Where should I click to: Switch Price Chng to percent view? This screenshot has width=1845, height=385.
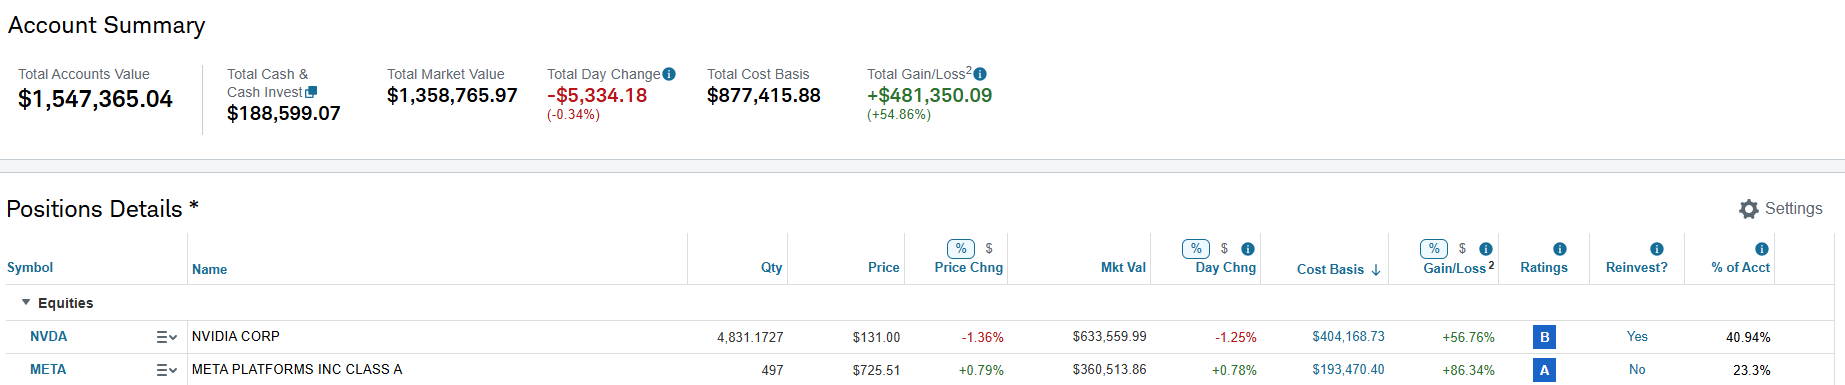(961, 249)
